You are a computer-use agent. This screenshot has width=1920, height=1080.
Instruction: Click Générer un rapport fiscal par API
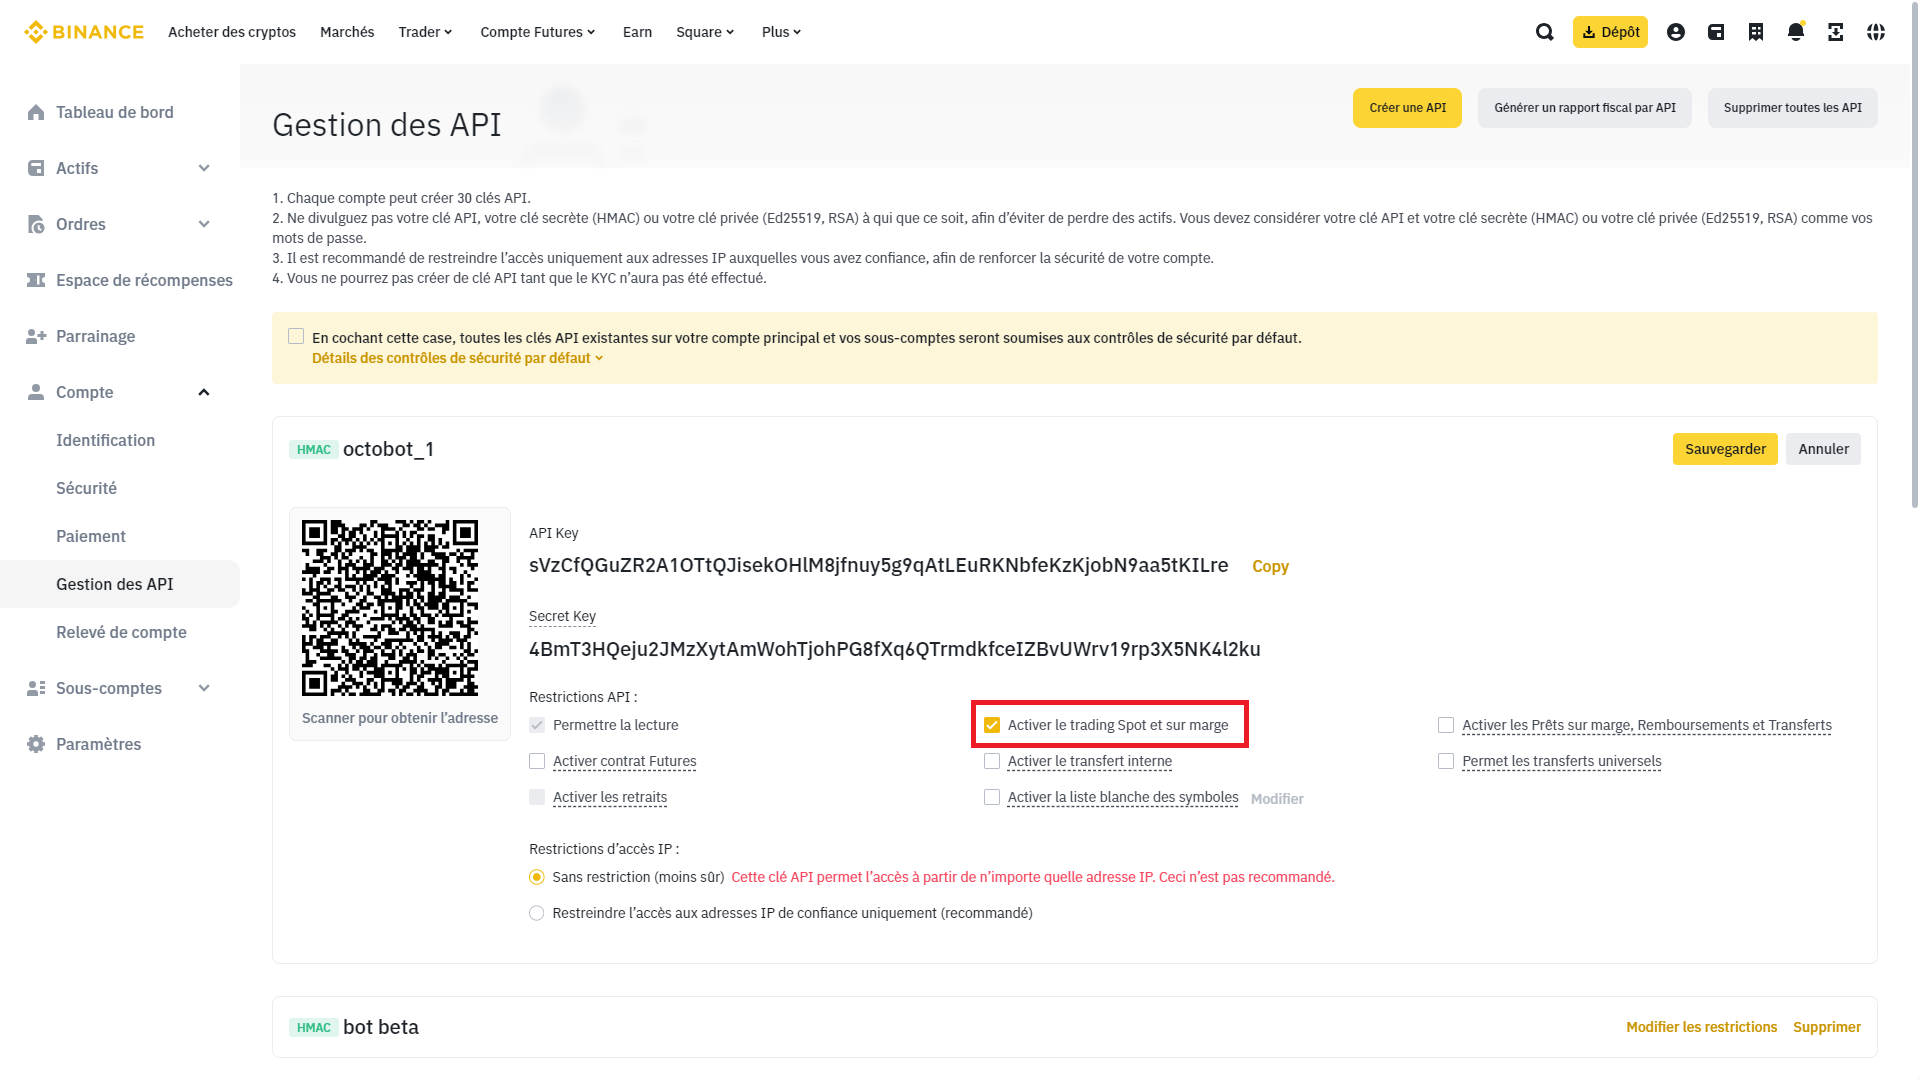tap(1585, 108)
